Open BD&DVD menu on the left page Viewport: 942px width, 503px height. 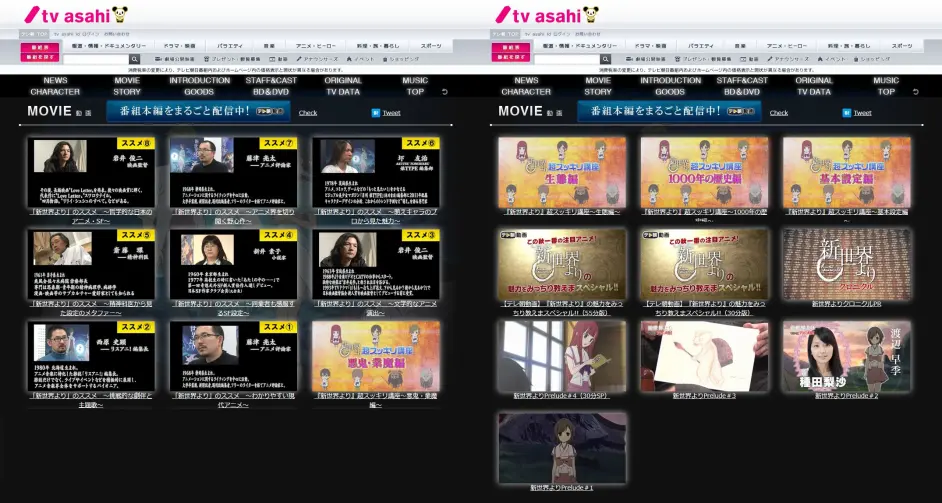[x=271, y=92]
